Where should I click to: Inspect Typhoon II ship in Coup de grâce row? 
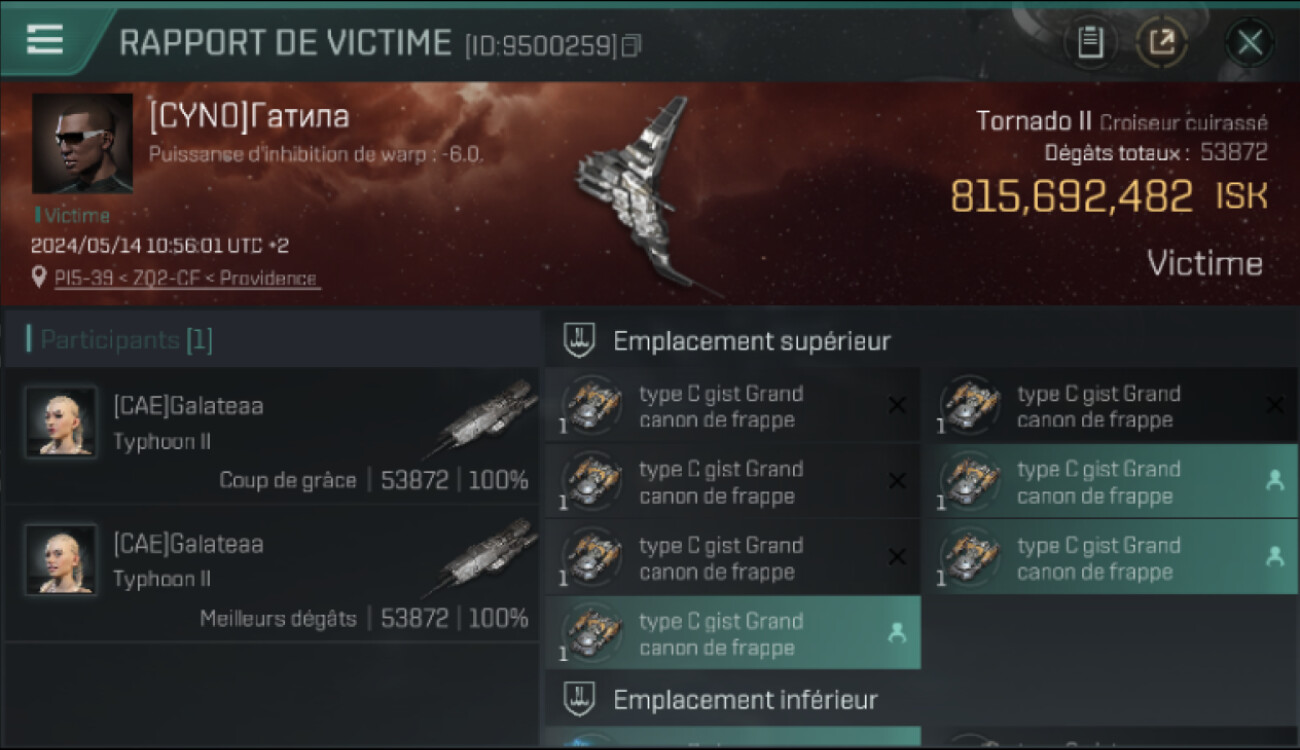coord(486,418)
